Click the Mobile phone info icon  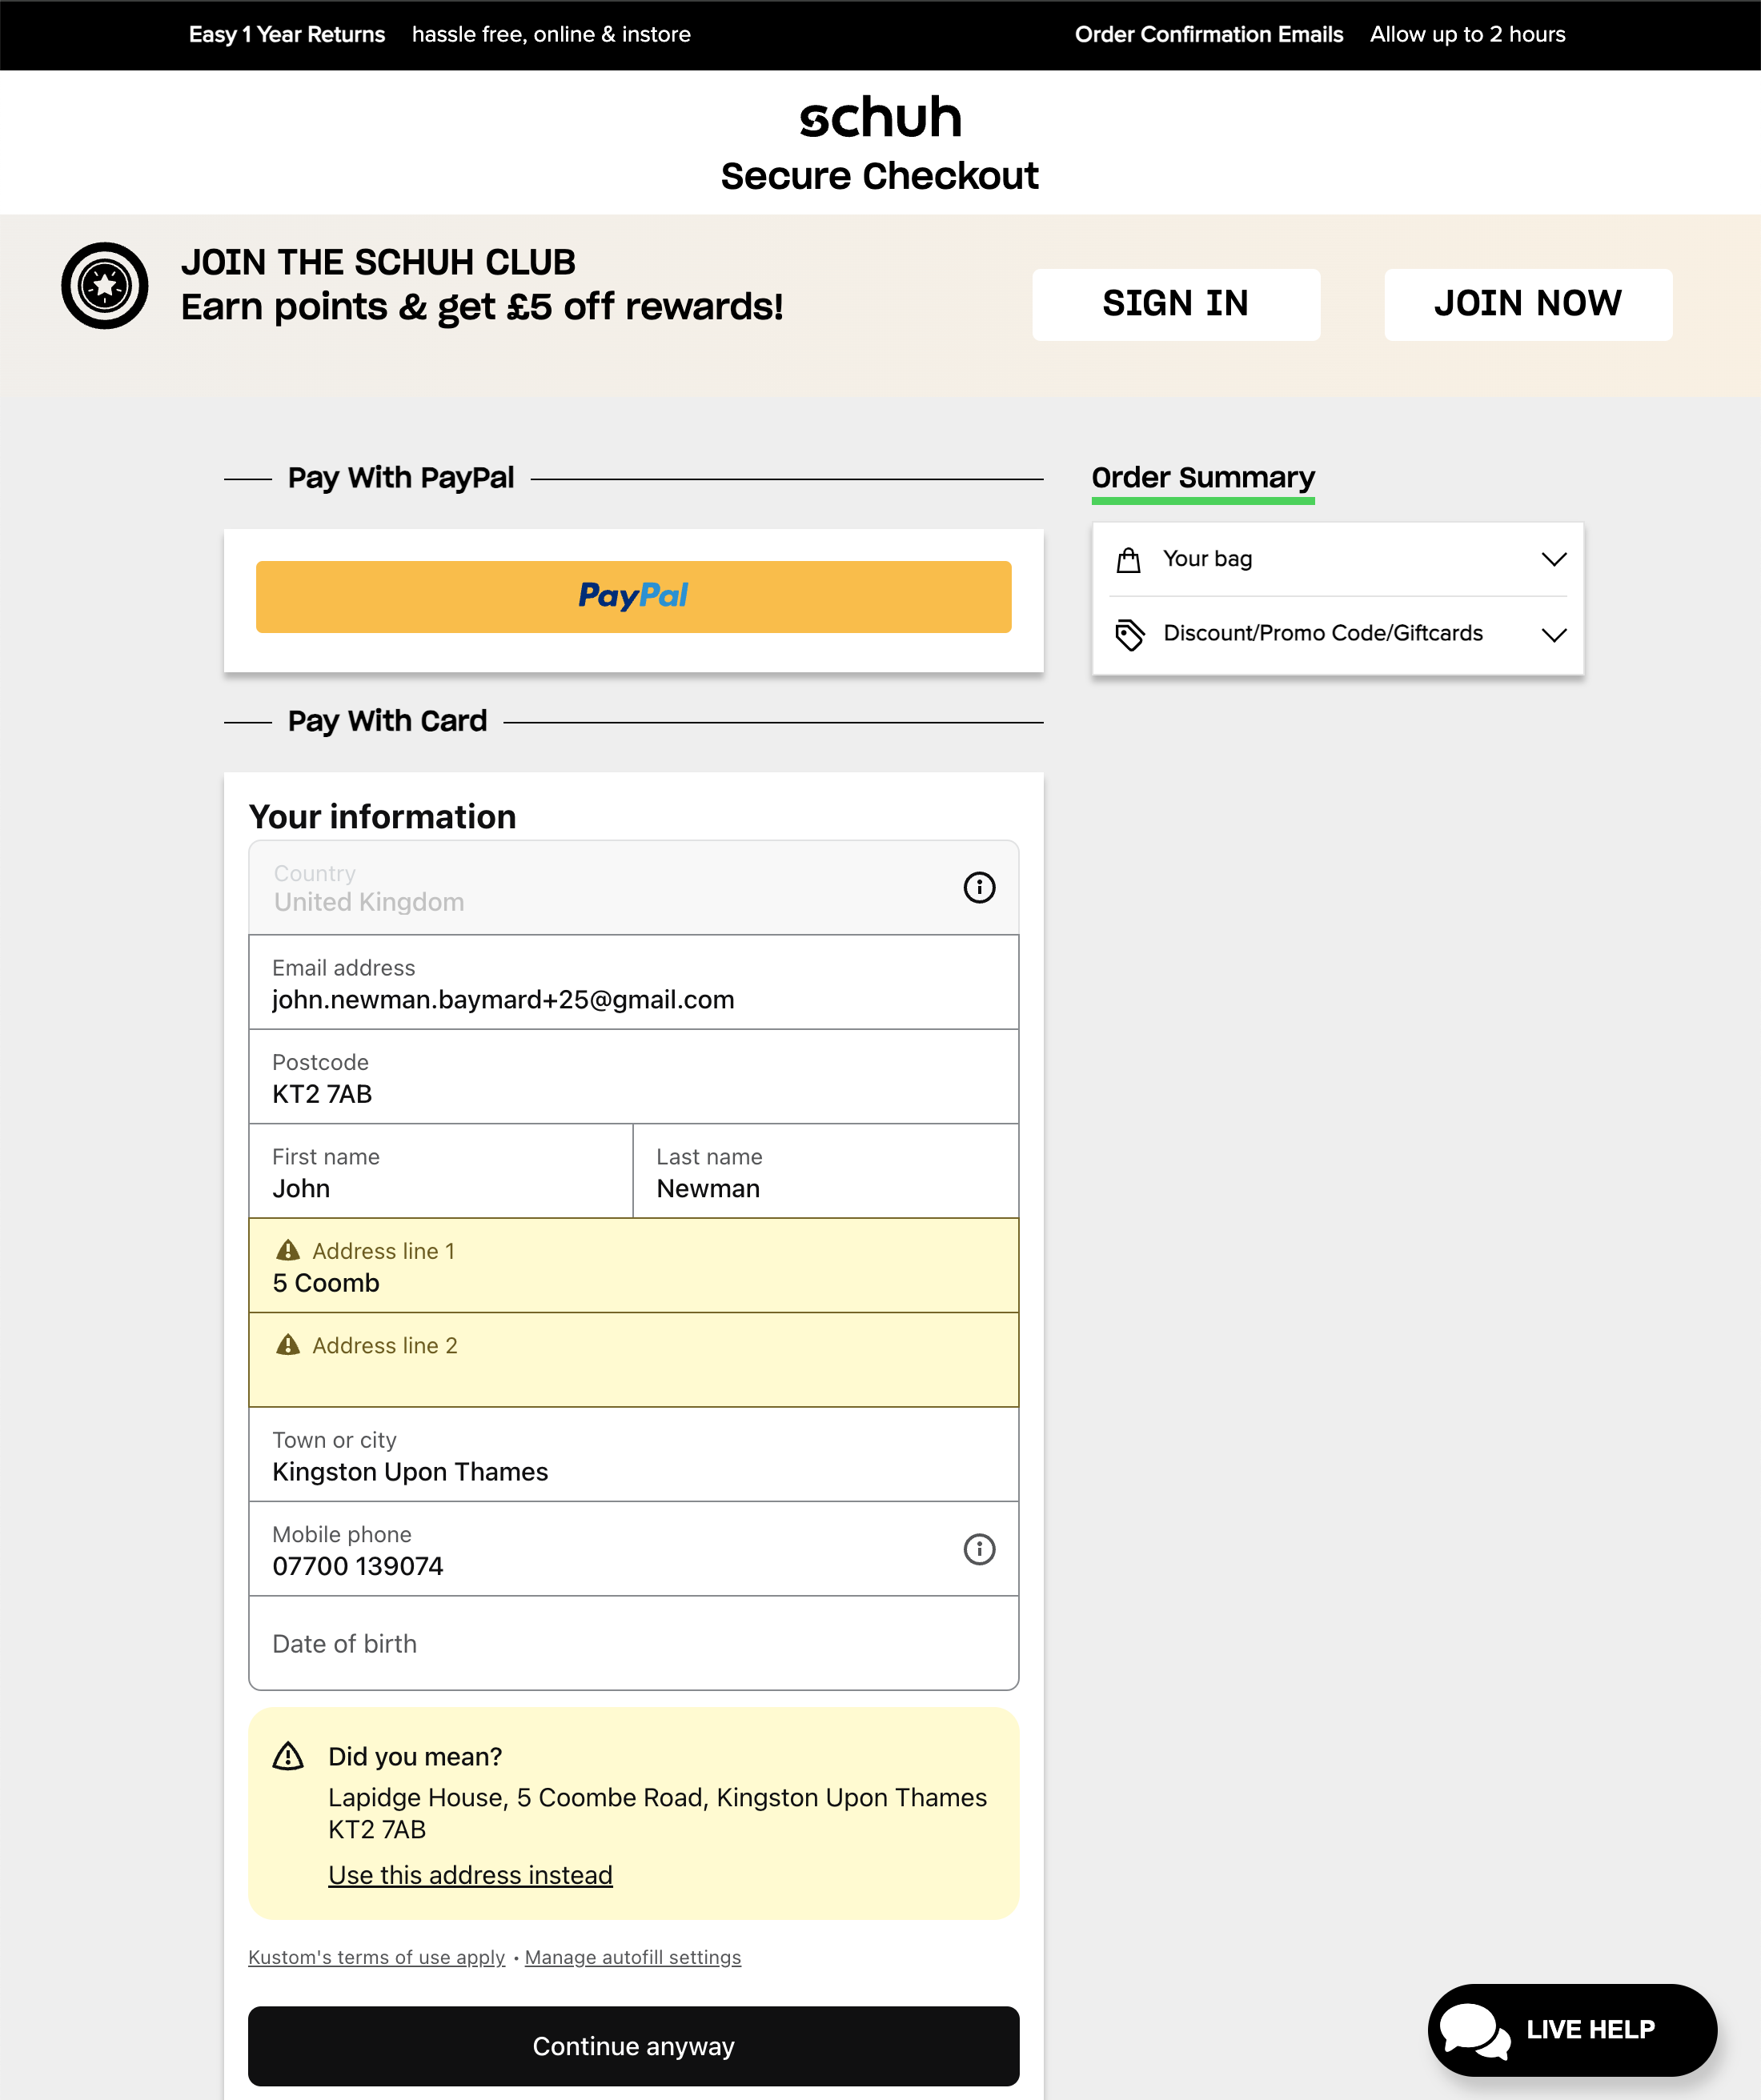click(979, 1549)
